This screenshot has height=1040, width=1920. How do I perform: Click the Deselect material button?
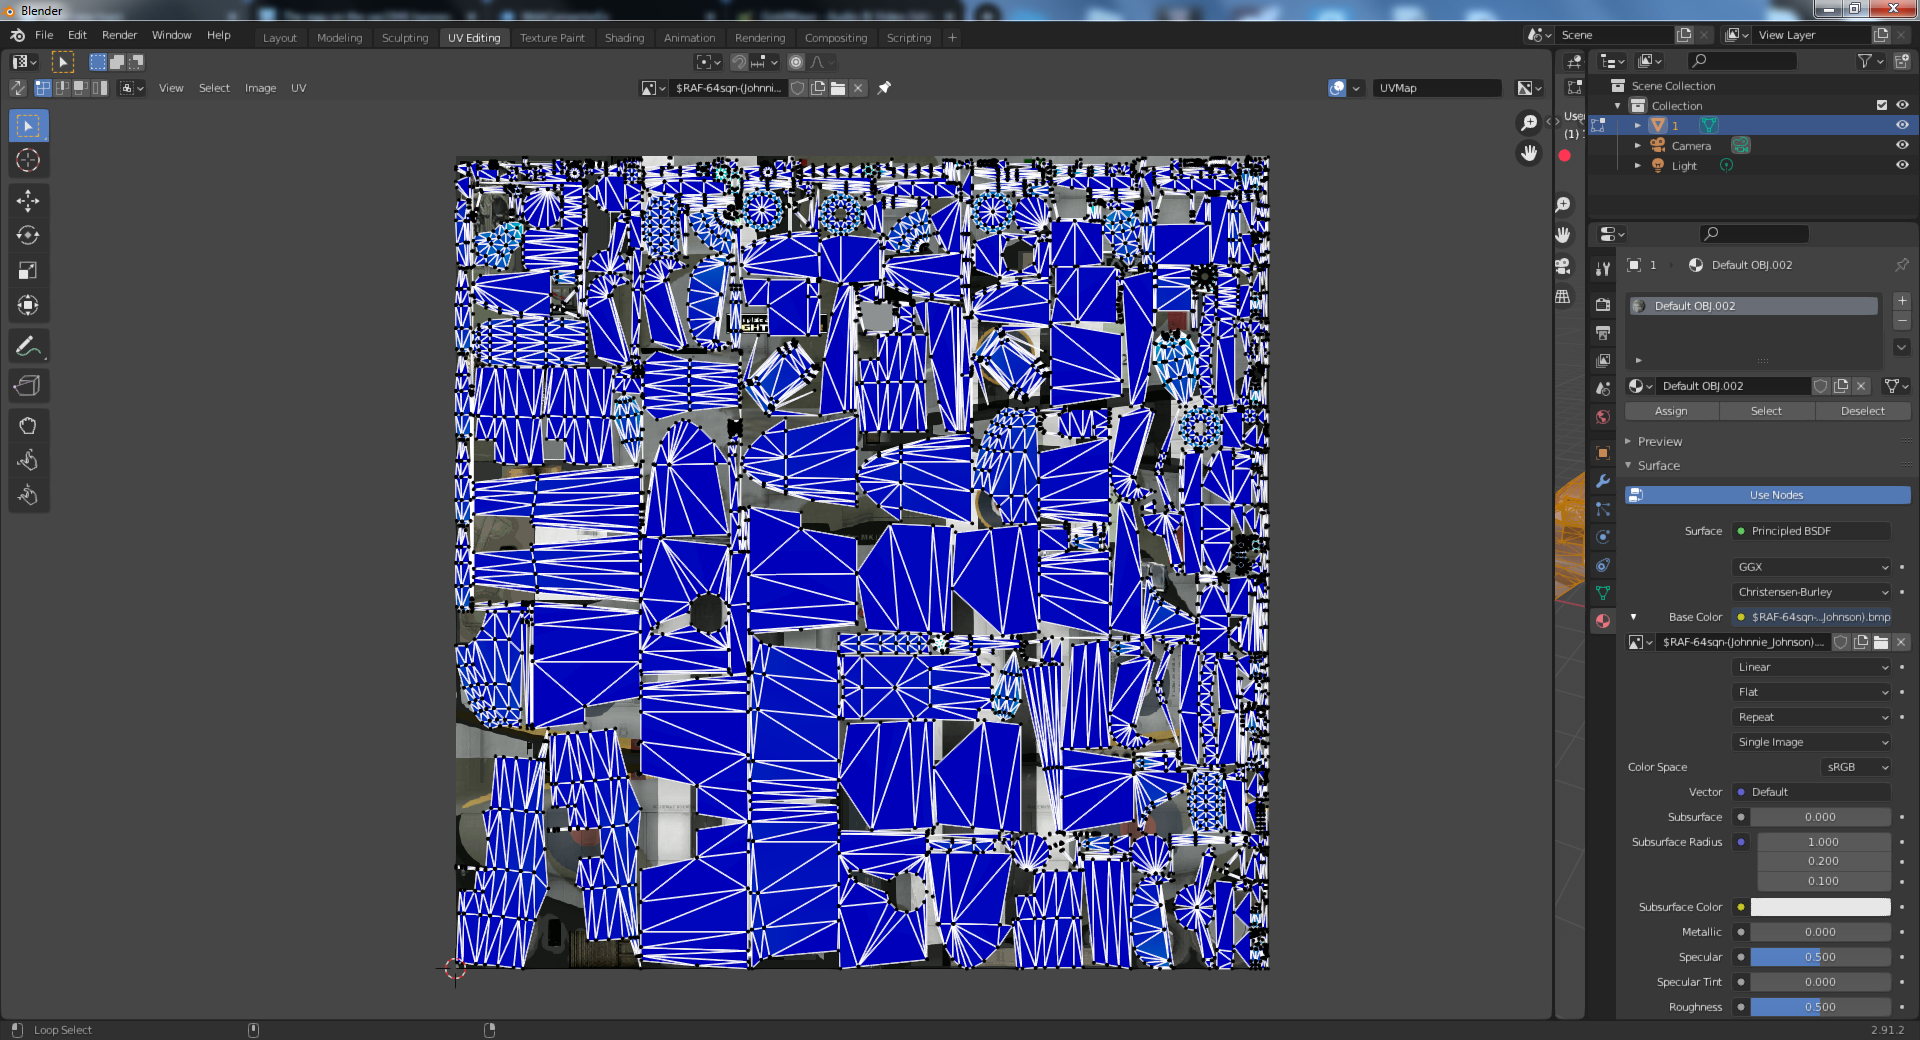point(1862,411)
